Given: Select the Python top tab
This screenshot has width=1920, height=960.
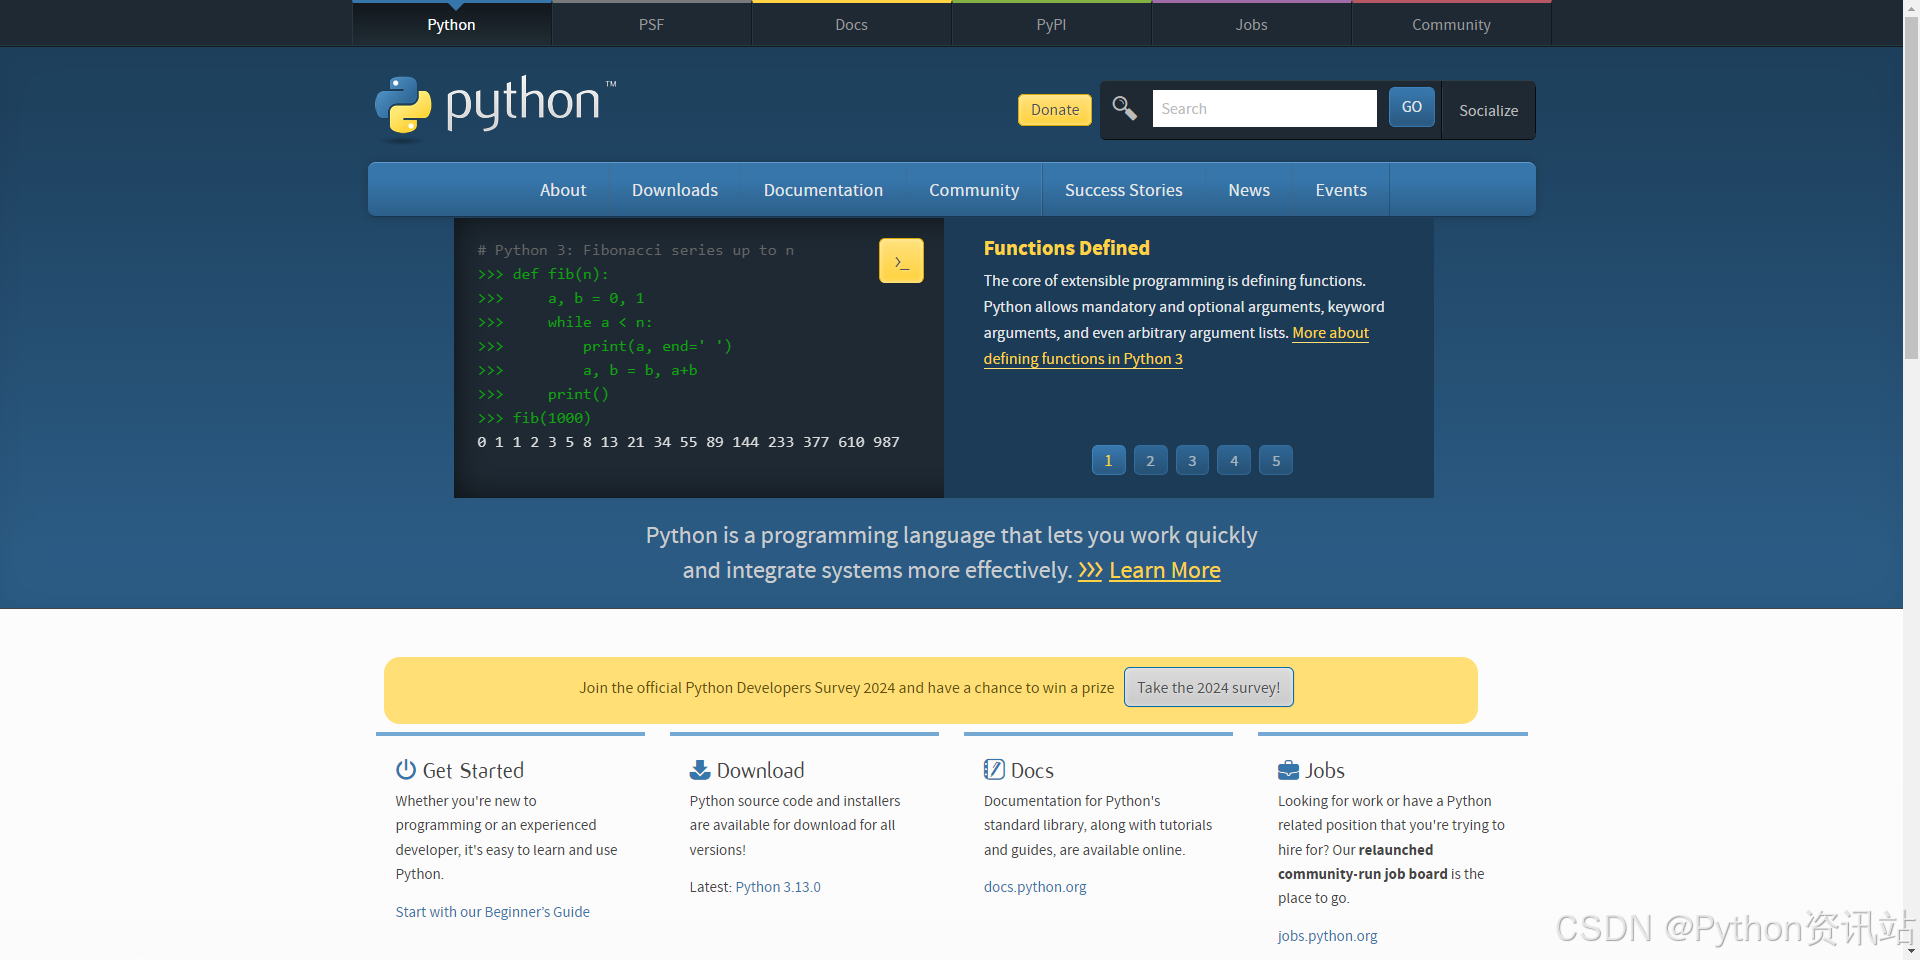Looking at the screenshot, I should 451,24.
